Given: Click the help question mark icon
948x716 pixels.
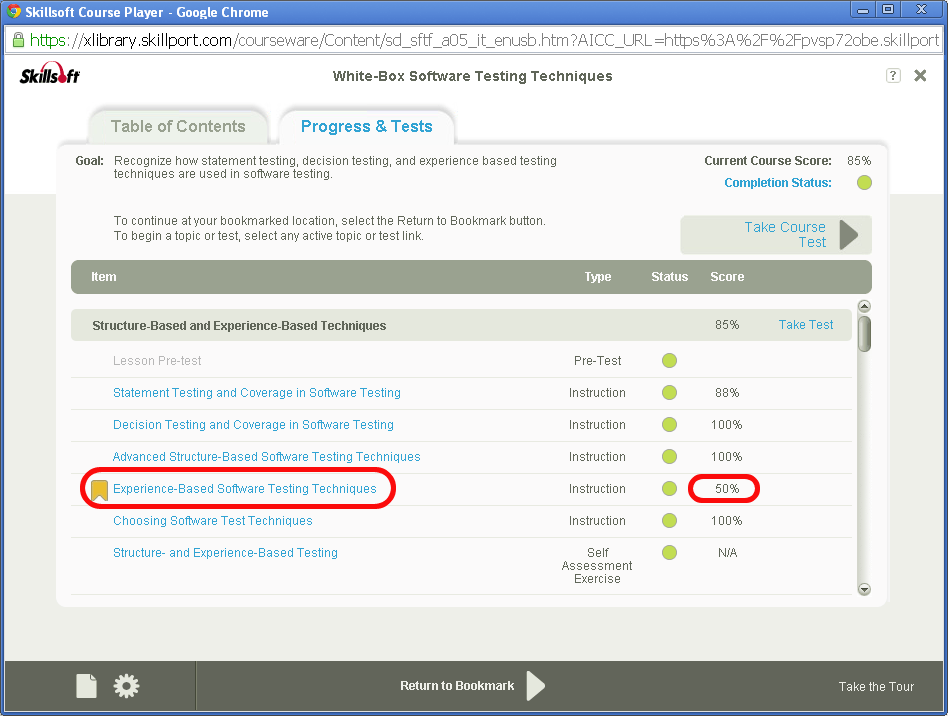Looking at the screenshot, I should pos(893,76).
